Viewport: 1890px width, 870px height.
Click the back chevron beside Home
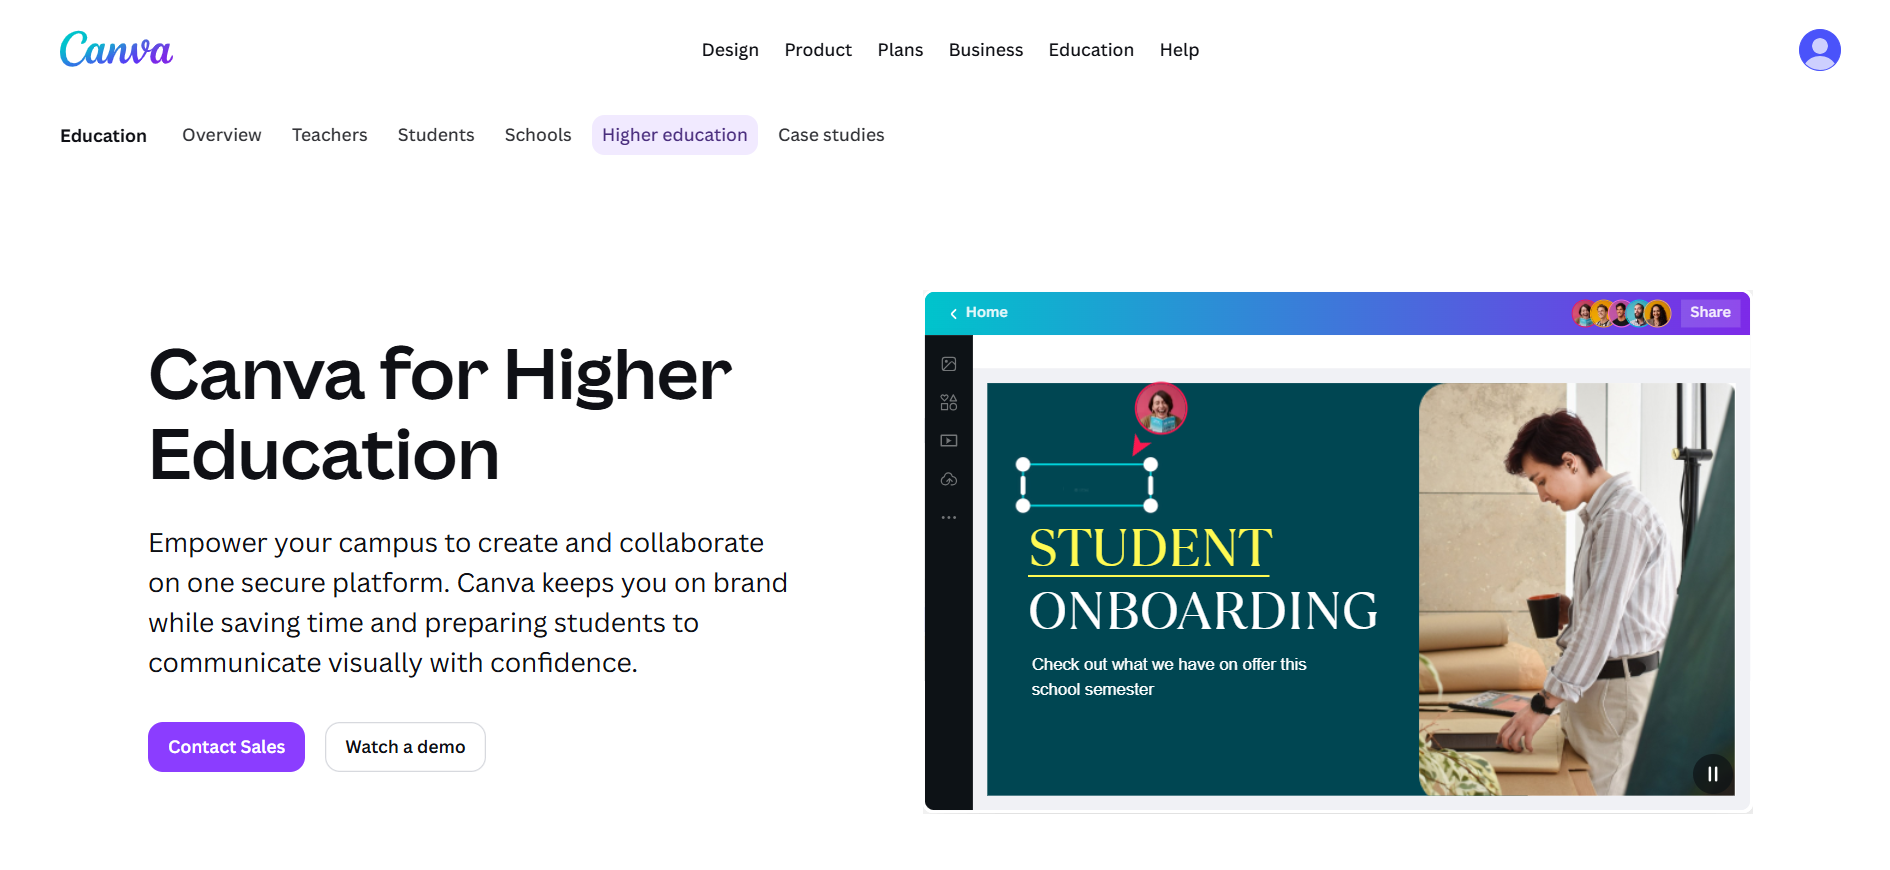pyautogui.click(x=953, y=313)
